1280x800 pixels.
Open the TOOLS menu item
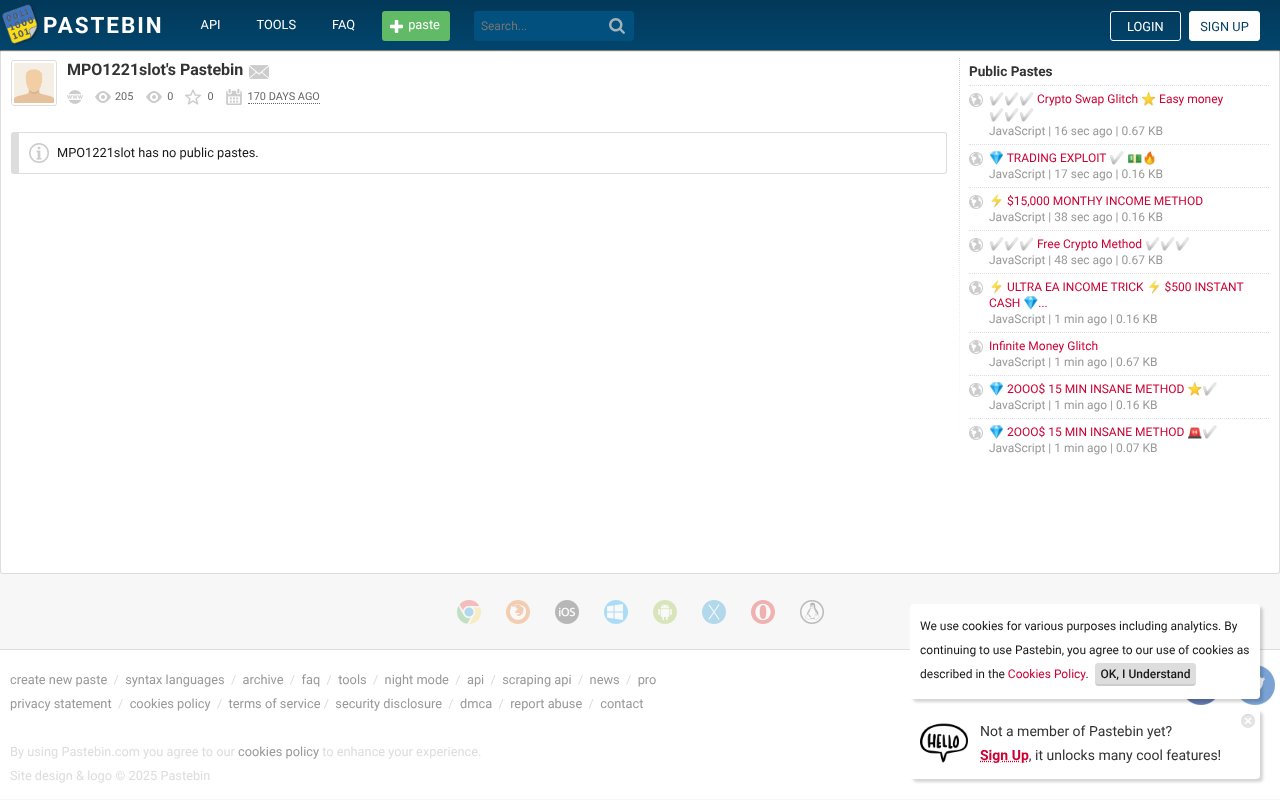[x=276, y=24]
